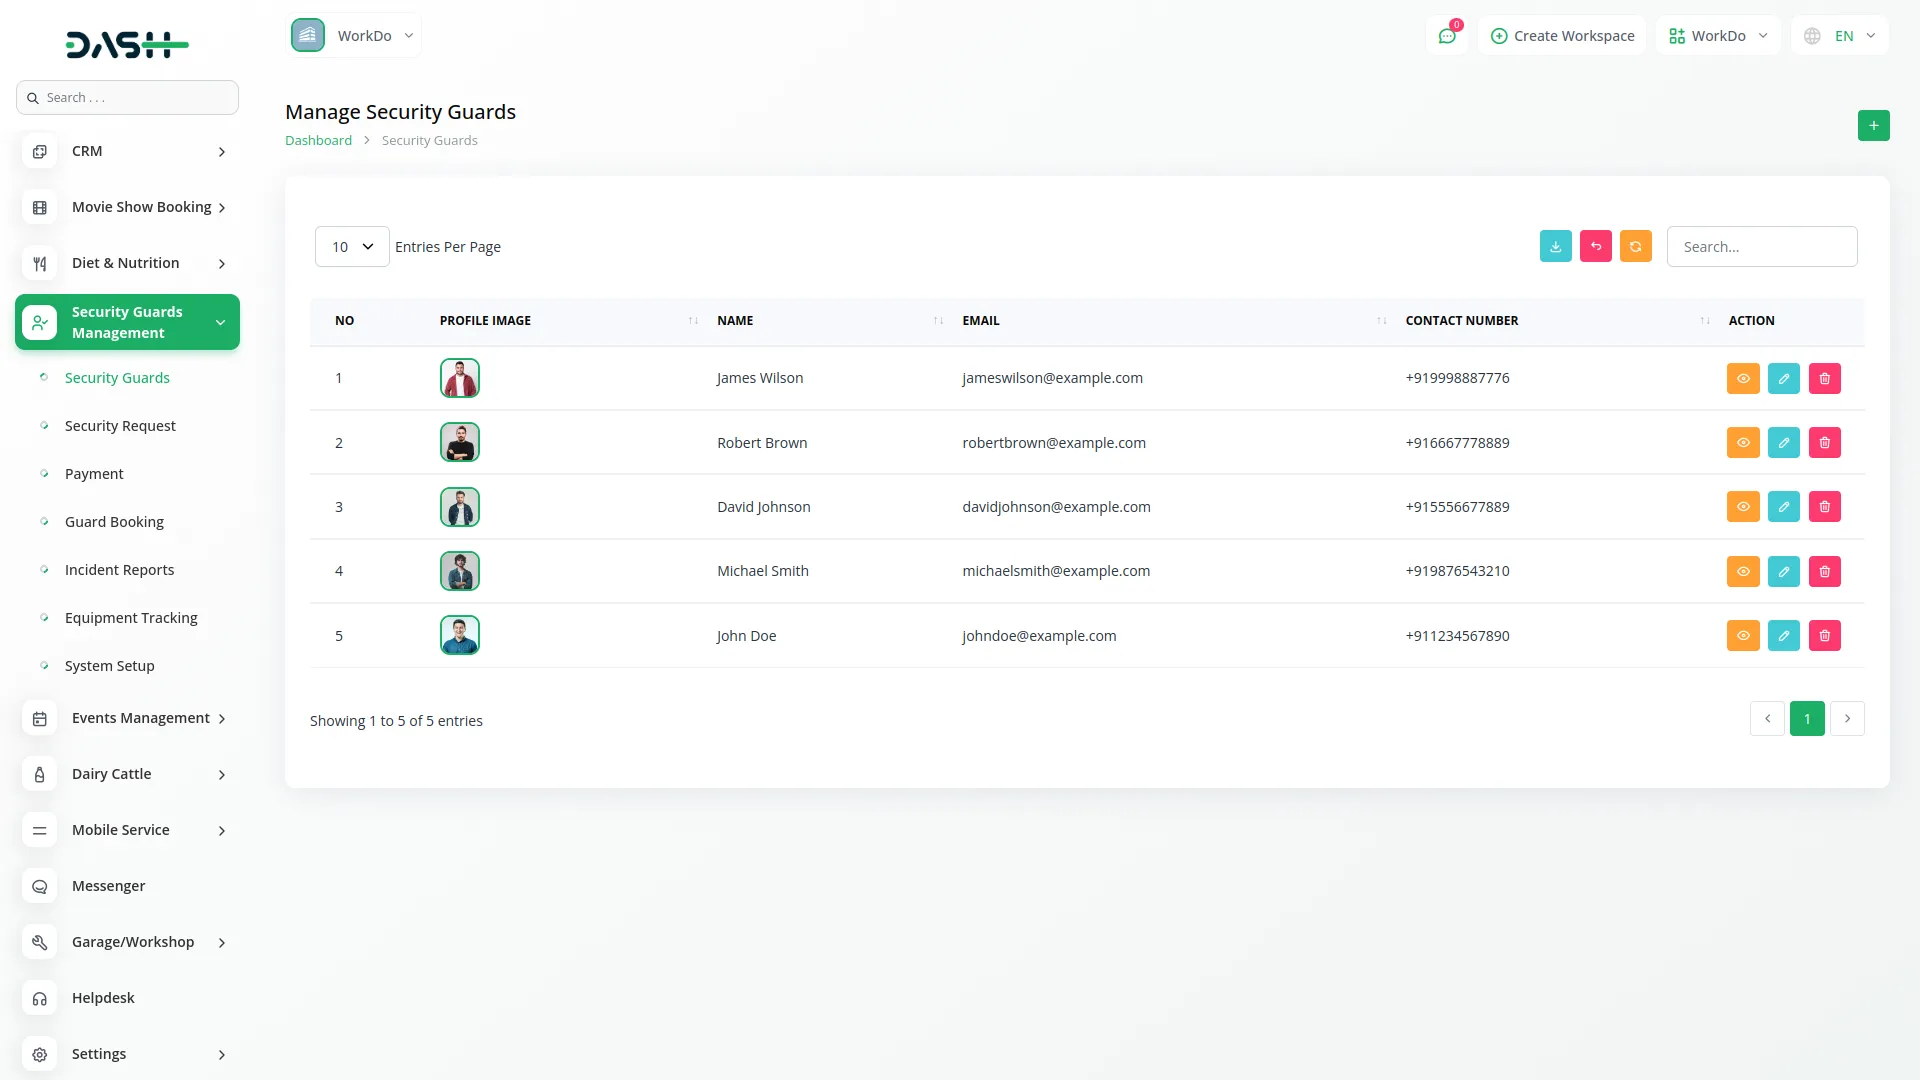1920x1080 pixels.
Task: Click the teal download export icon
Action: (x=1555, y=247)
